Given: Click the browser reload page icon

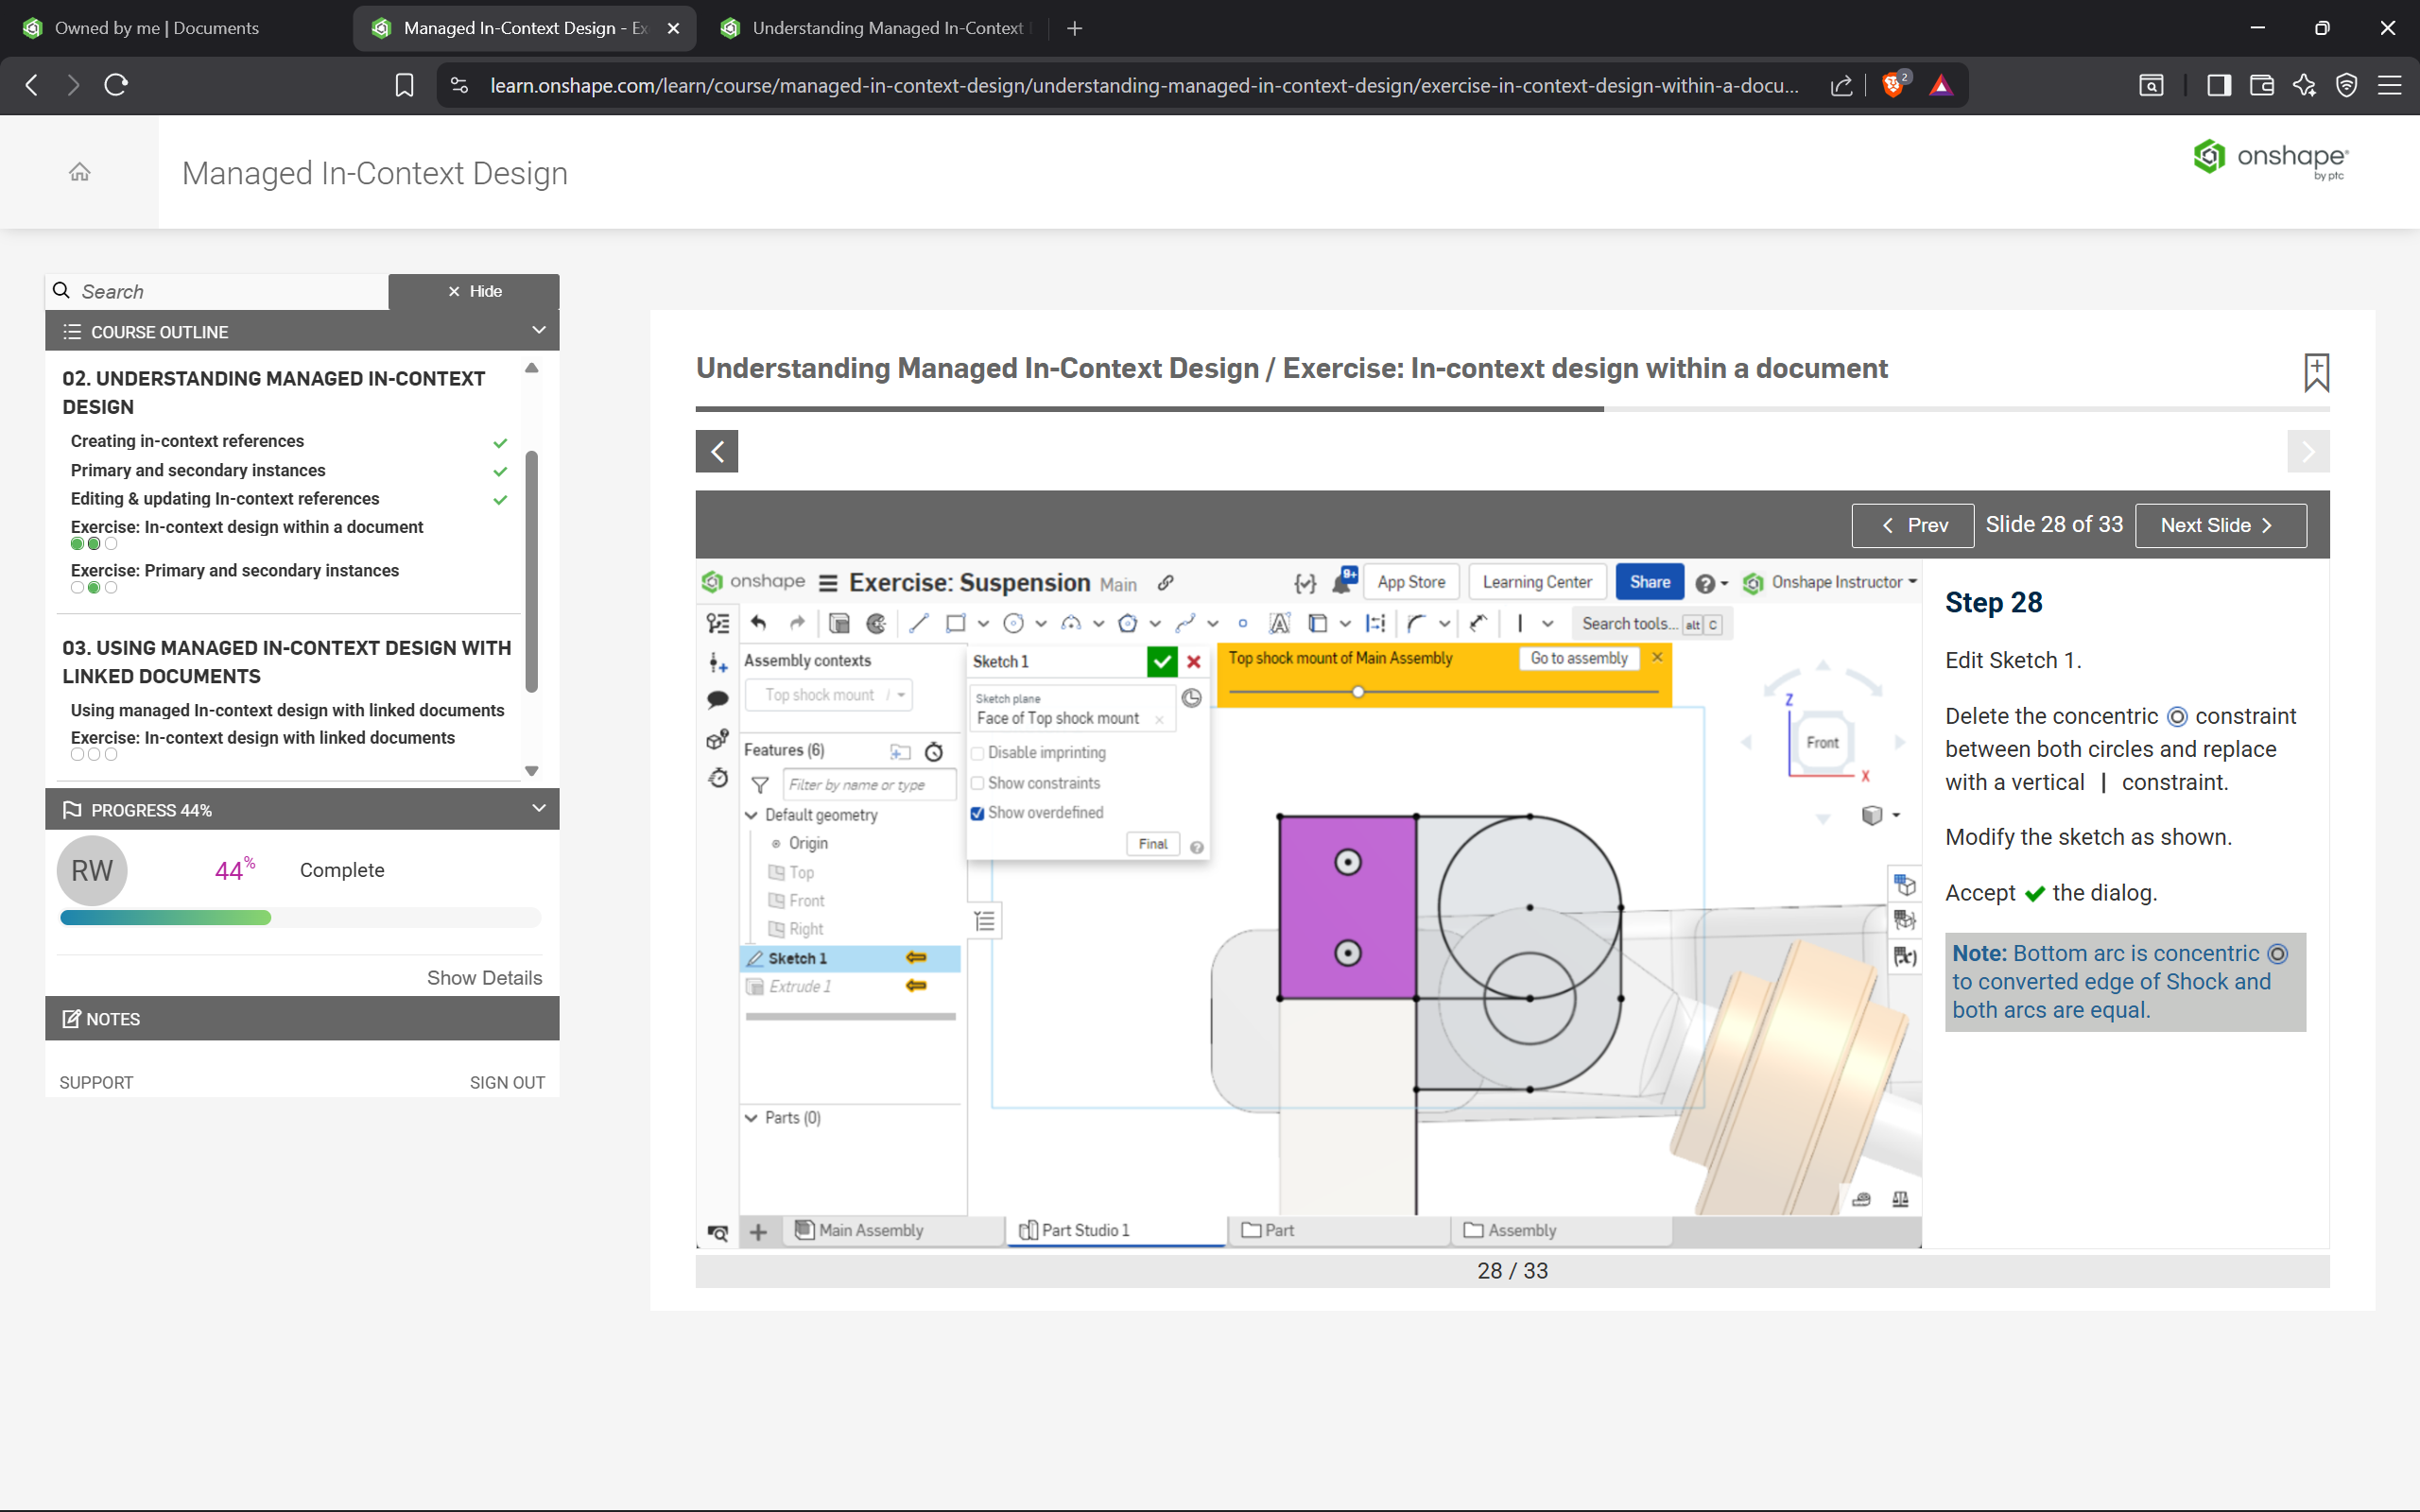Looking at the screenshot, I should 116,85.
